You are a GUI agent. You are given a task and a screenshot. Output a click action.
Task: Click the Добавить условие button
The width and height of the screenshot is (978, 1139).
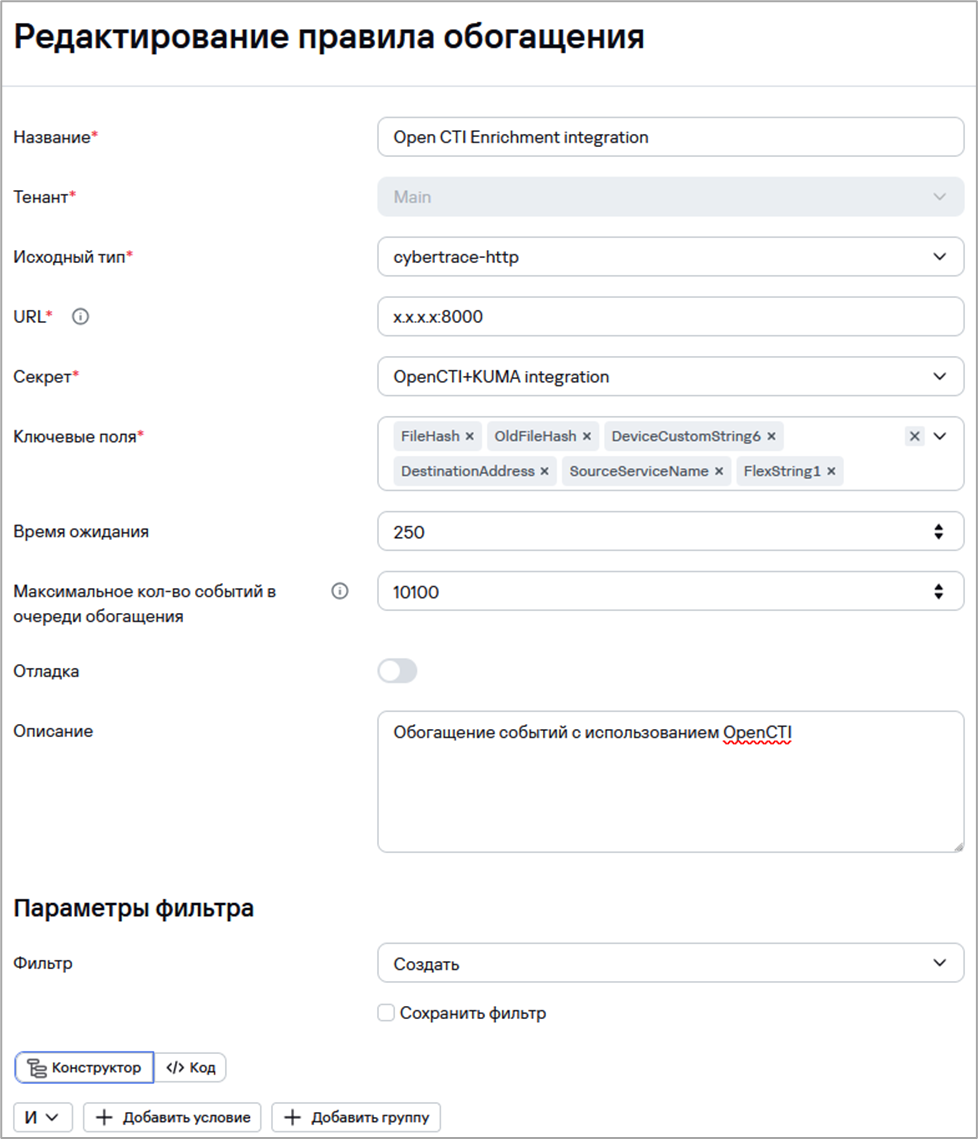coord(173,1117)
